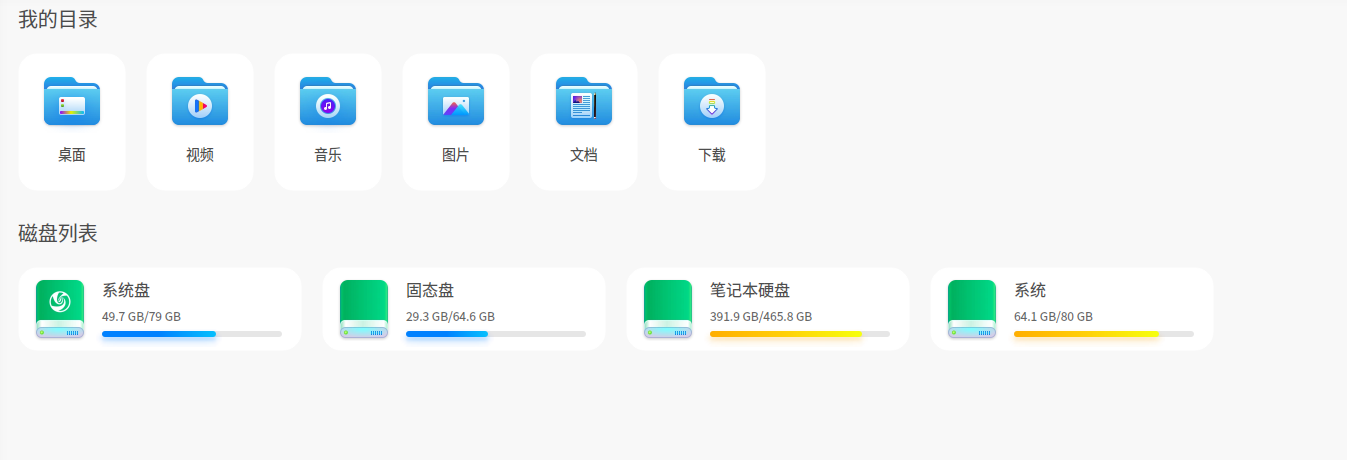
Task: Open the 下载 folder icon
Action: pos(712,101)
